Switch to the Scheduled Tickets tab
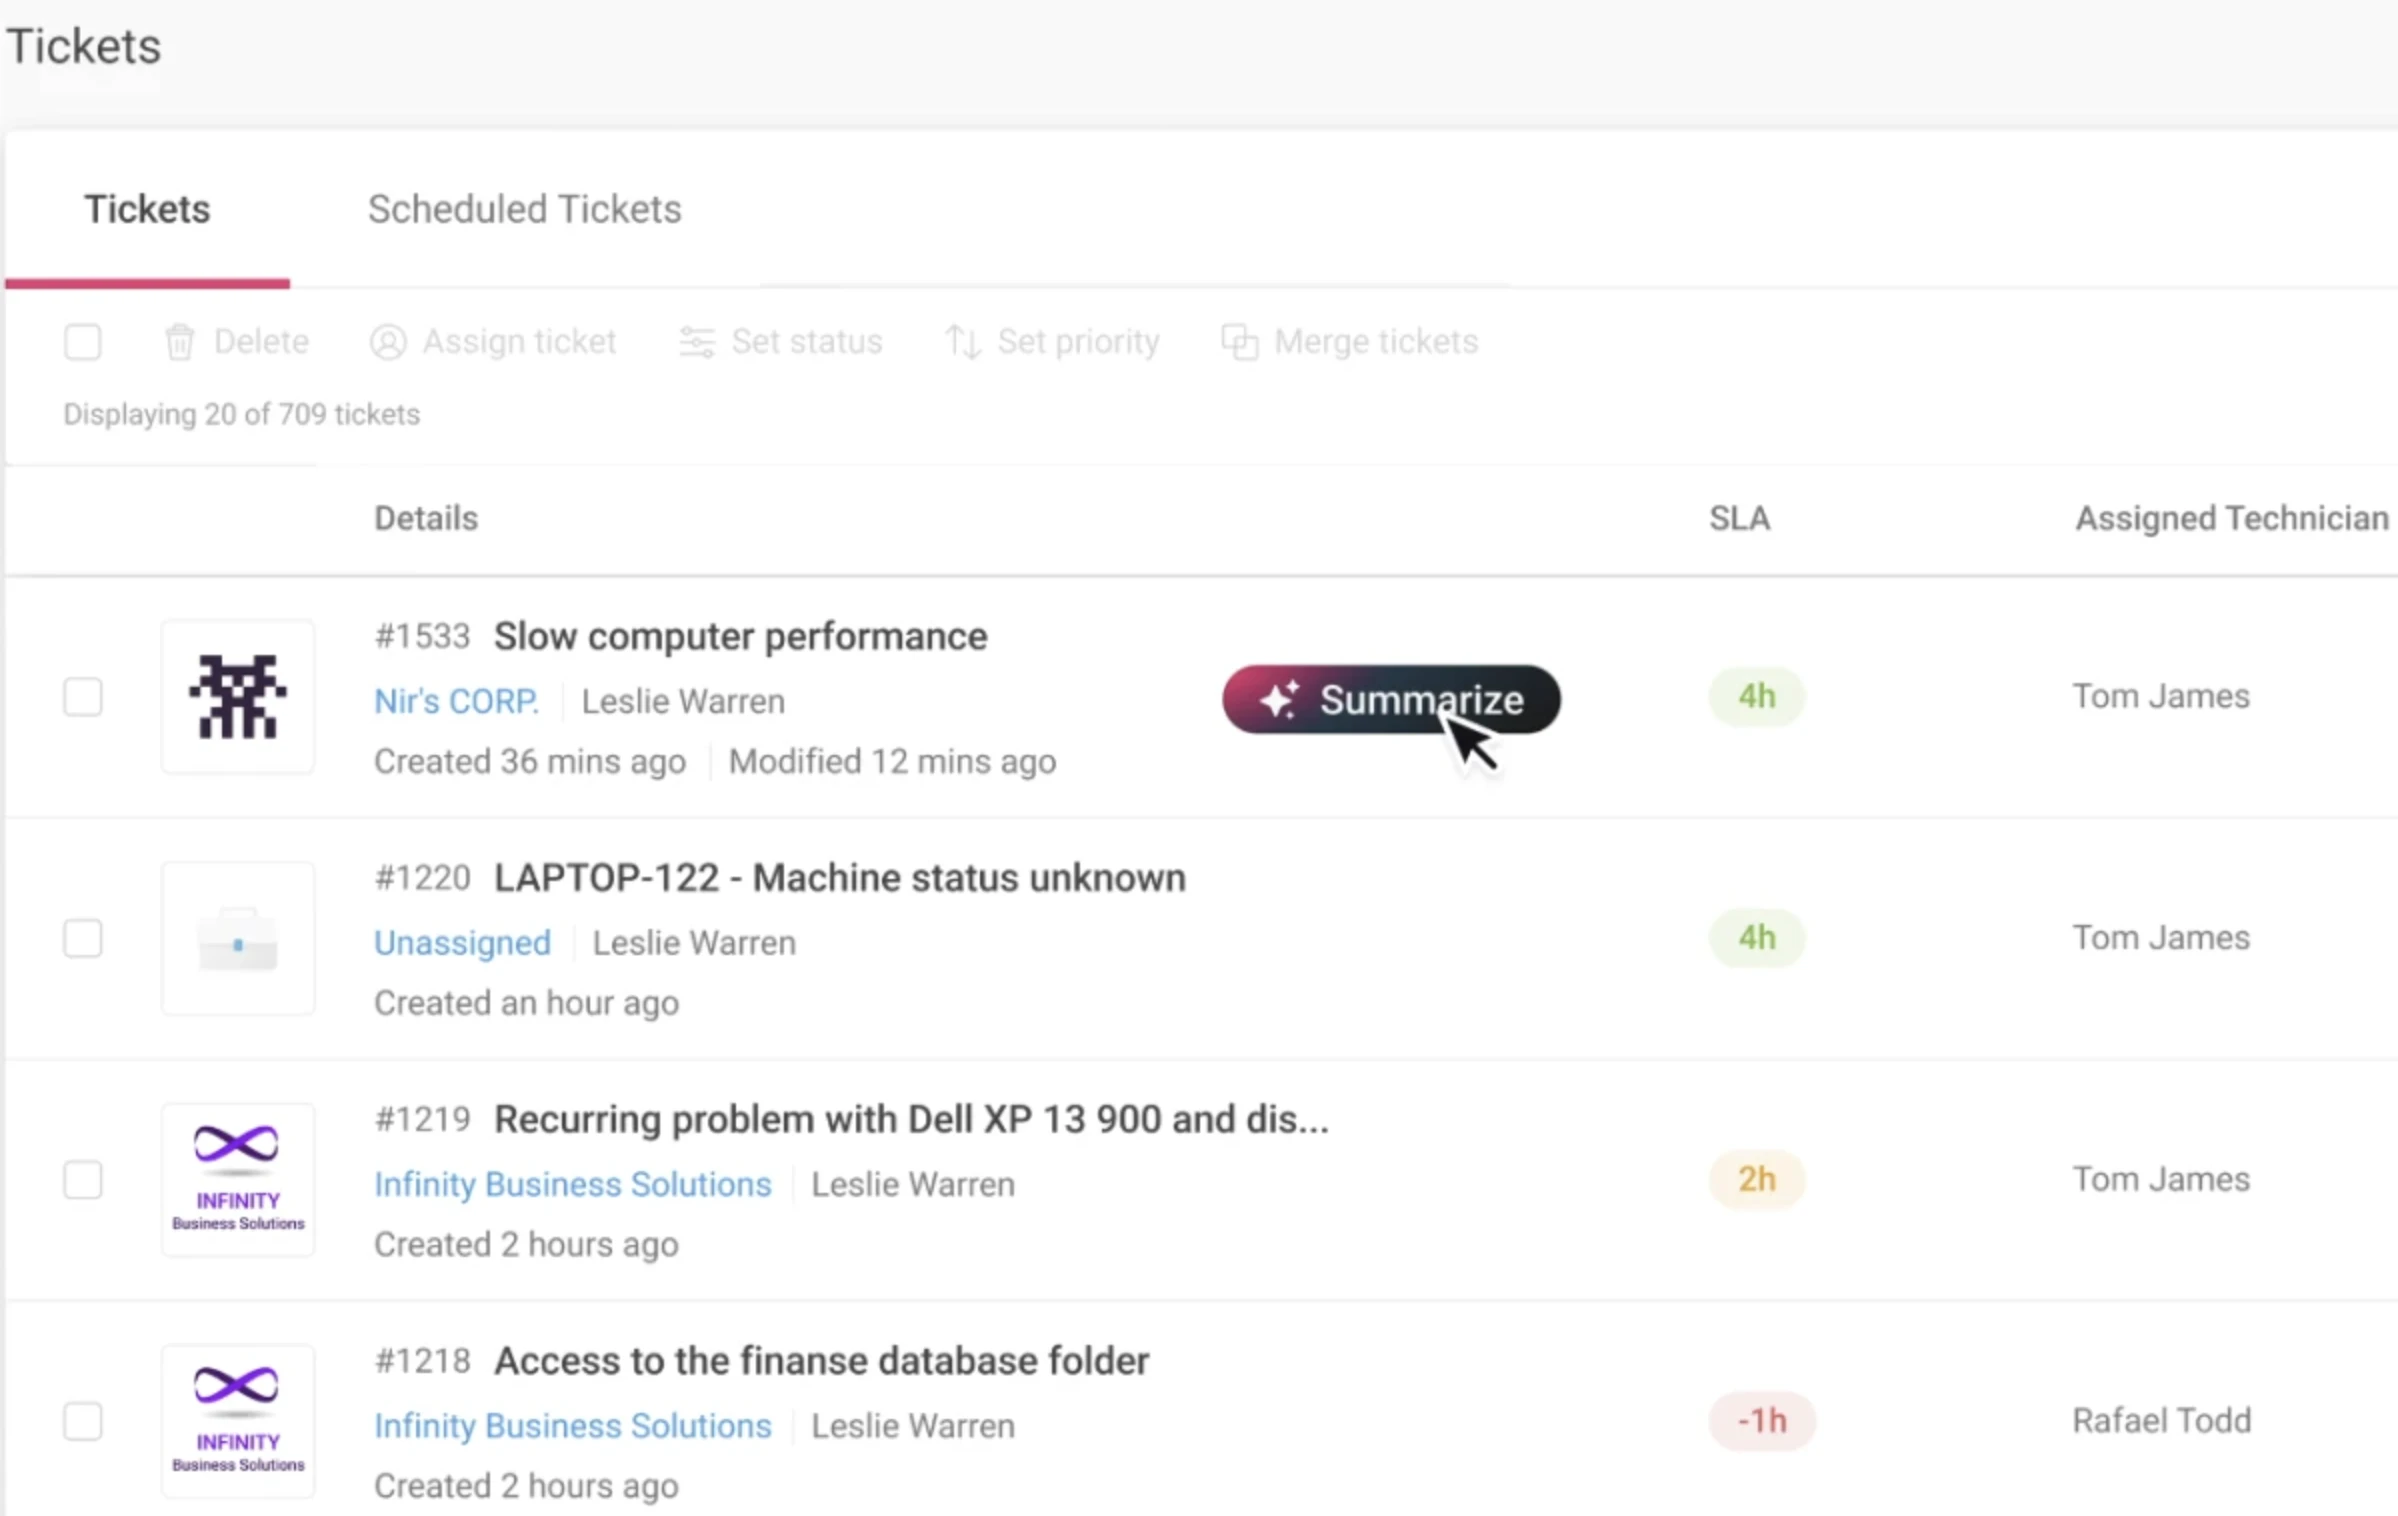The image size is (2398, 1516). (x=525, y=209)
